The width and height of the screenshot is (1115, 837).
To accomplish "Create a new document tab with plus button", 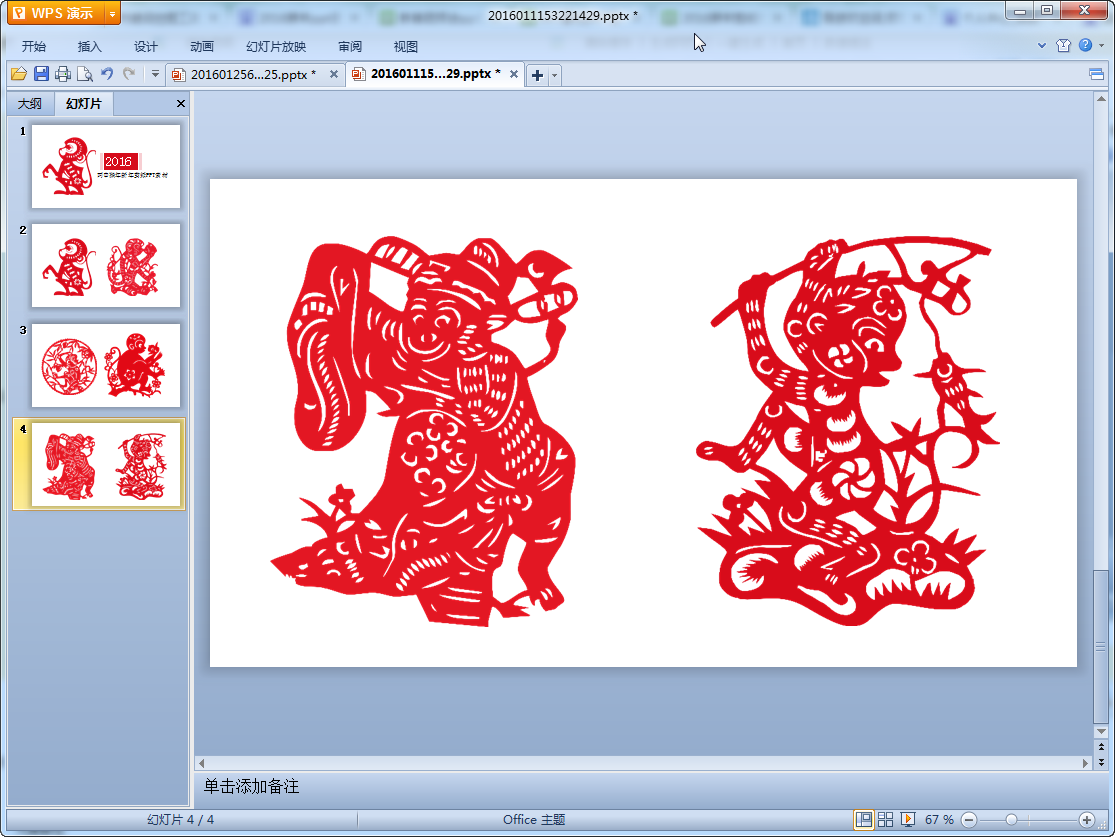I will [538, 75].
